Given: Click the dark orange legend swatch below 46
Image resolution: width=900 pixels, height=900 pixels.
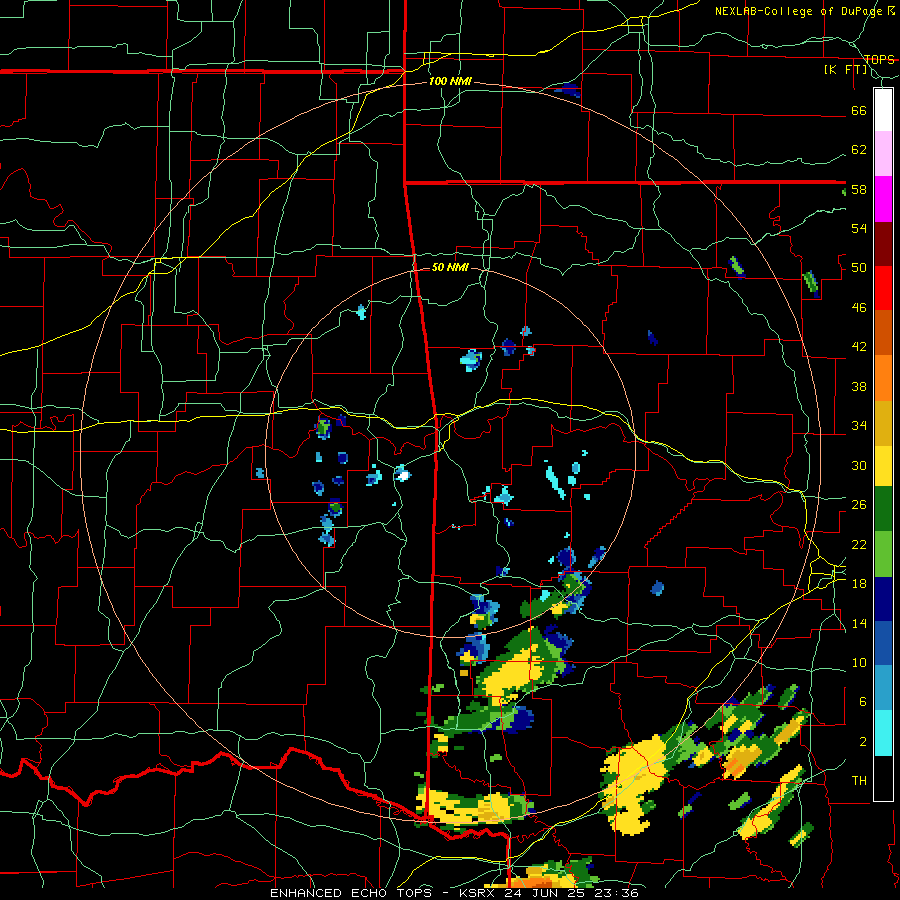Looking at the screenshot, I should click(883, 333).
